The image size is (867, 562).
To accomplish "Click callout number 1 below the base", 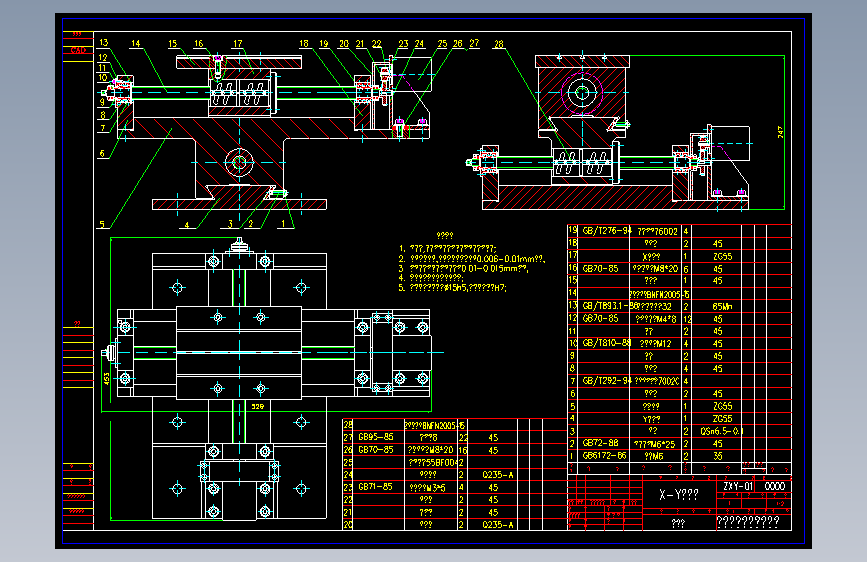I will 283,223.
